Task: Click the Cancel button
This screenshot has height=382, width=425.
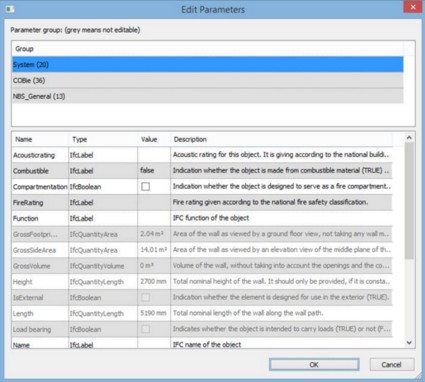Action: point(392,365)
